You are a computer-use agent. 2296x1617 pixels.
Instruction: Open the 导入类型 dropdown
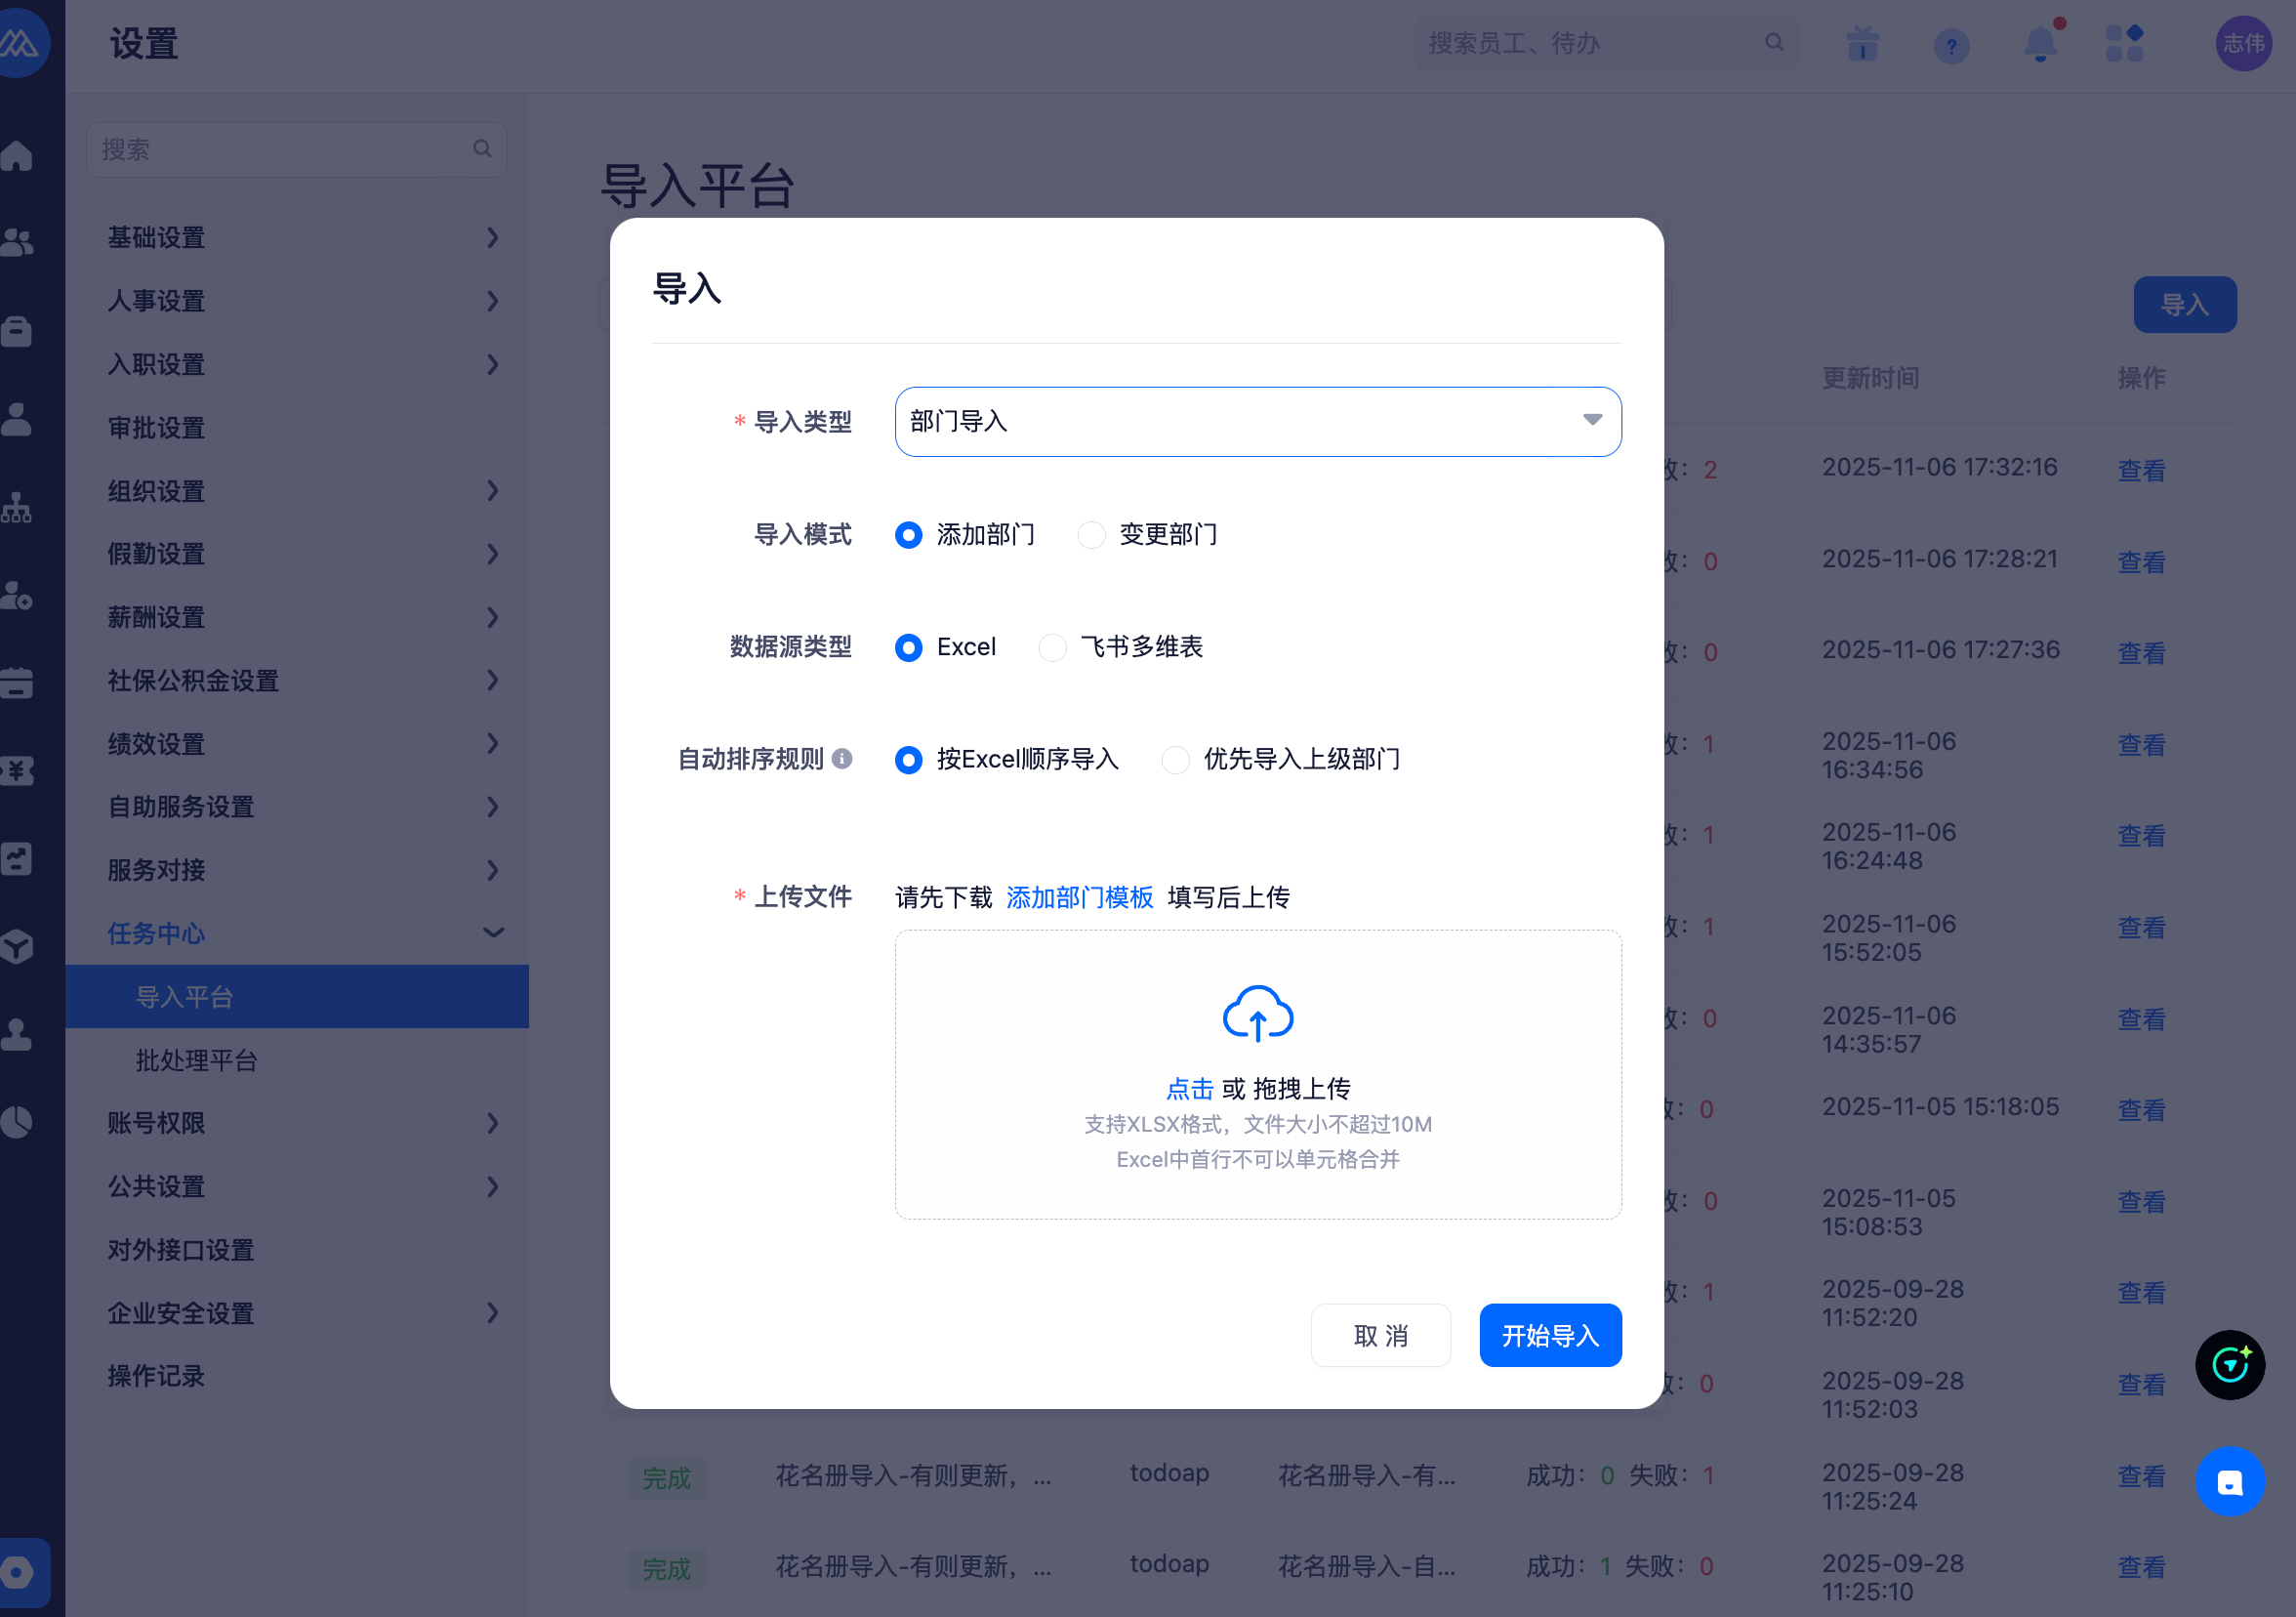pyautogui.click(x=1257, y=422)
